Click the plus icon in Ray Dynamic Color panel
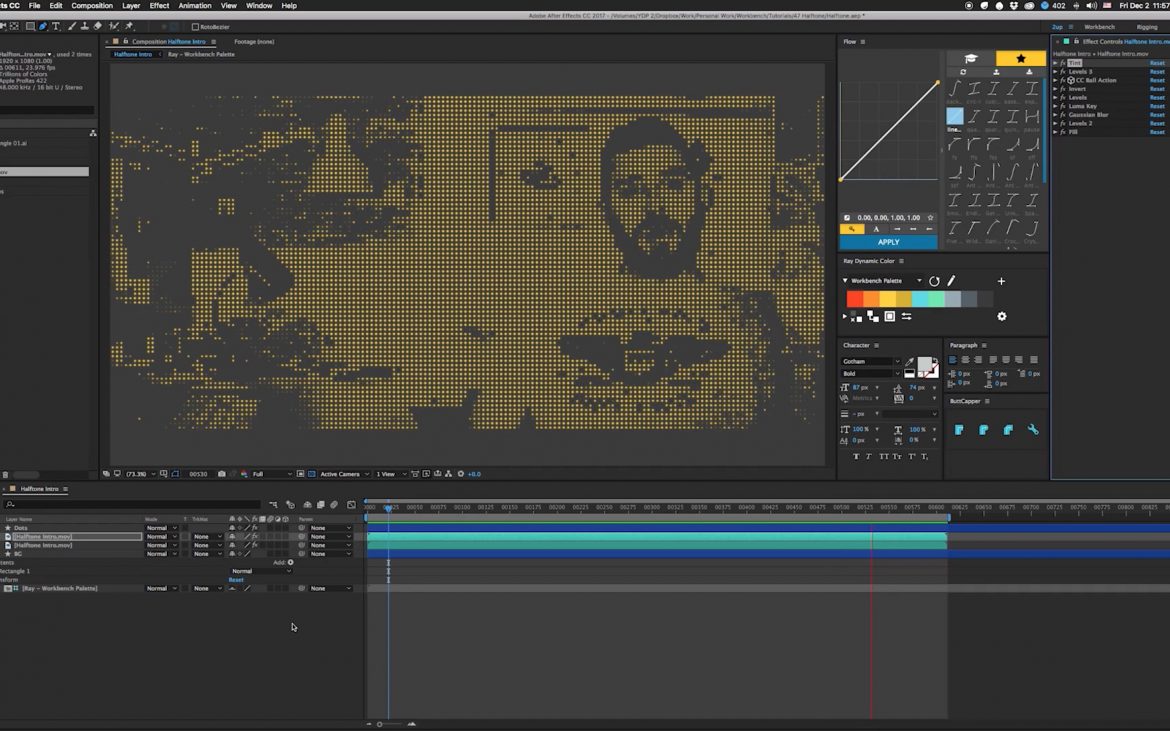The image size is (1170, 731). point(1001,281)
